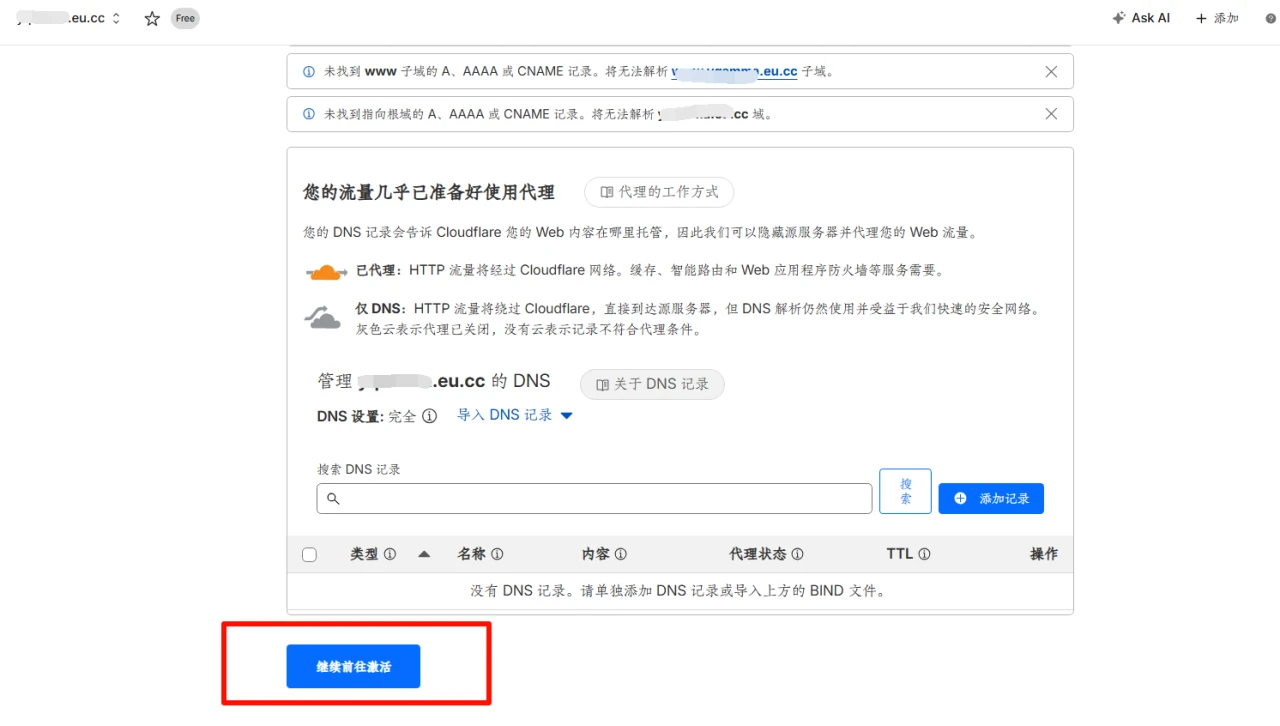Star the domain with the star icon
Image resolution: width=1280 pixels, height=726 pixels.
[x=152, y=19]
